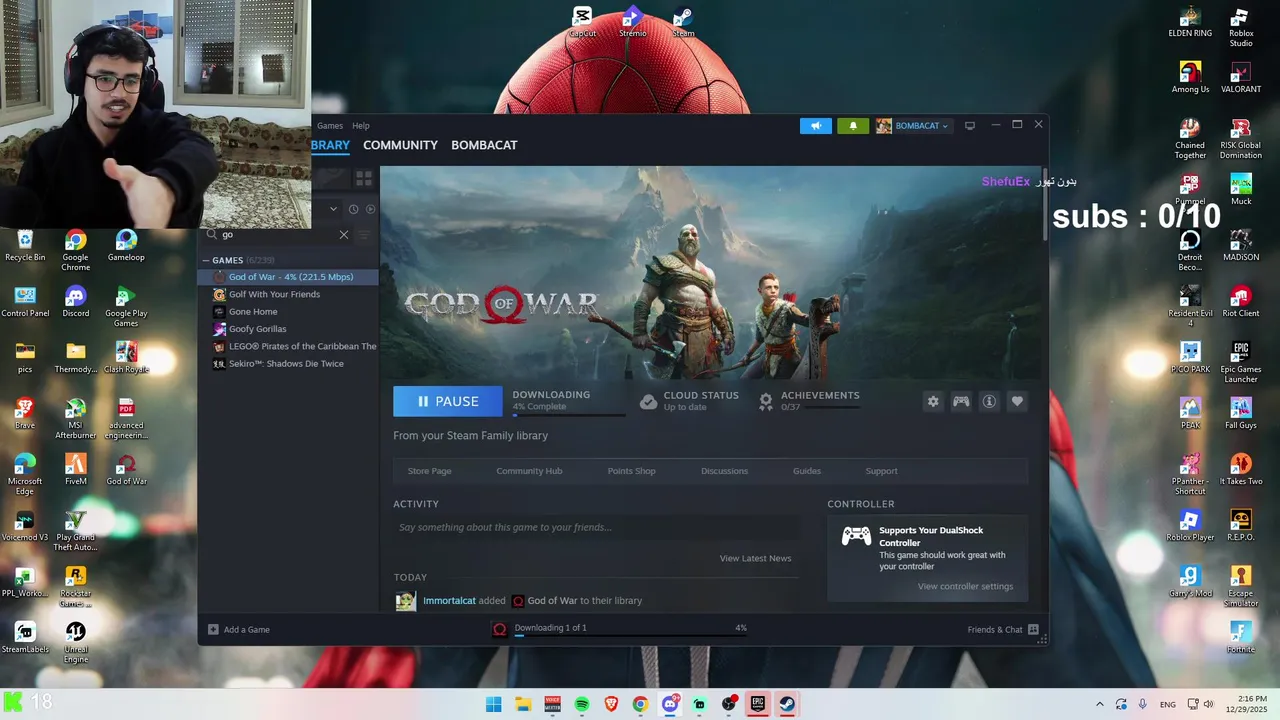Open advanced library filter options icon
This screenshot has width=1280, height=720.
click(364, 235)
